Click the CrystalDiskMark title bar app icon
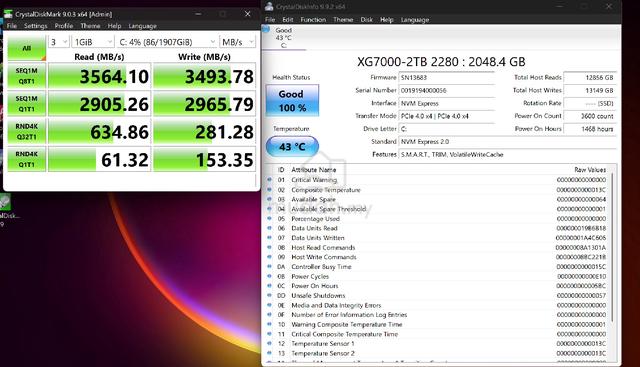The width and height of the screenshot is (640, 367). [x=8, y=14]
